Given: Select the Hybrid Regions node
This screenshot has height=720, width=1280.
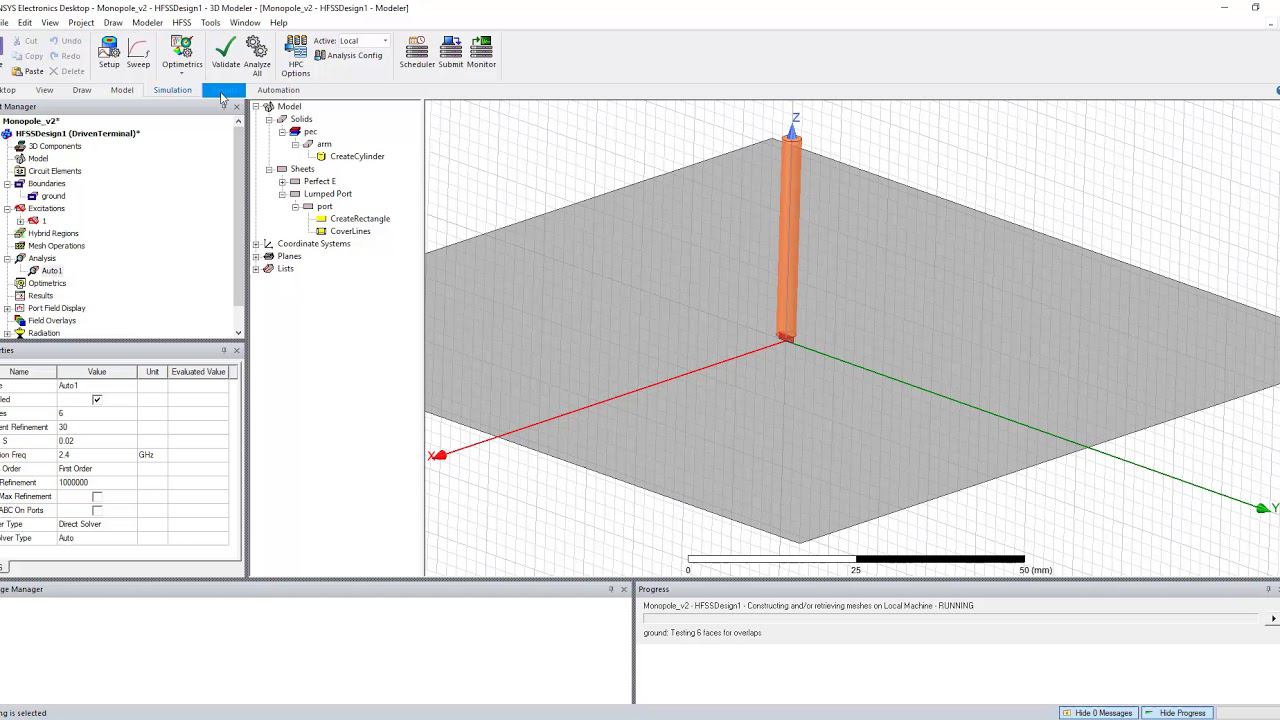Looking at the screenshot, I should point(53,233).
